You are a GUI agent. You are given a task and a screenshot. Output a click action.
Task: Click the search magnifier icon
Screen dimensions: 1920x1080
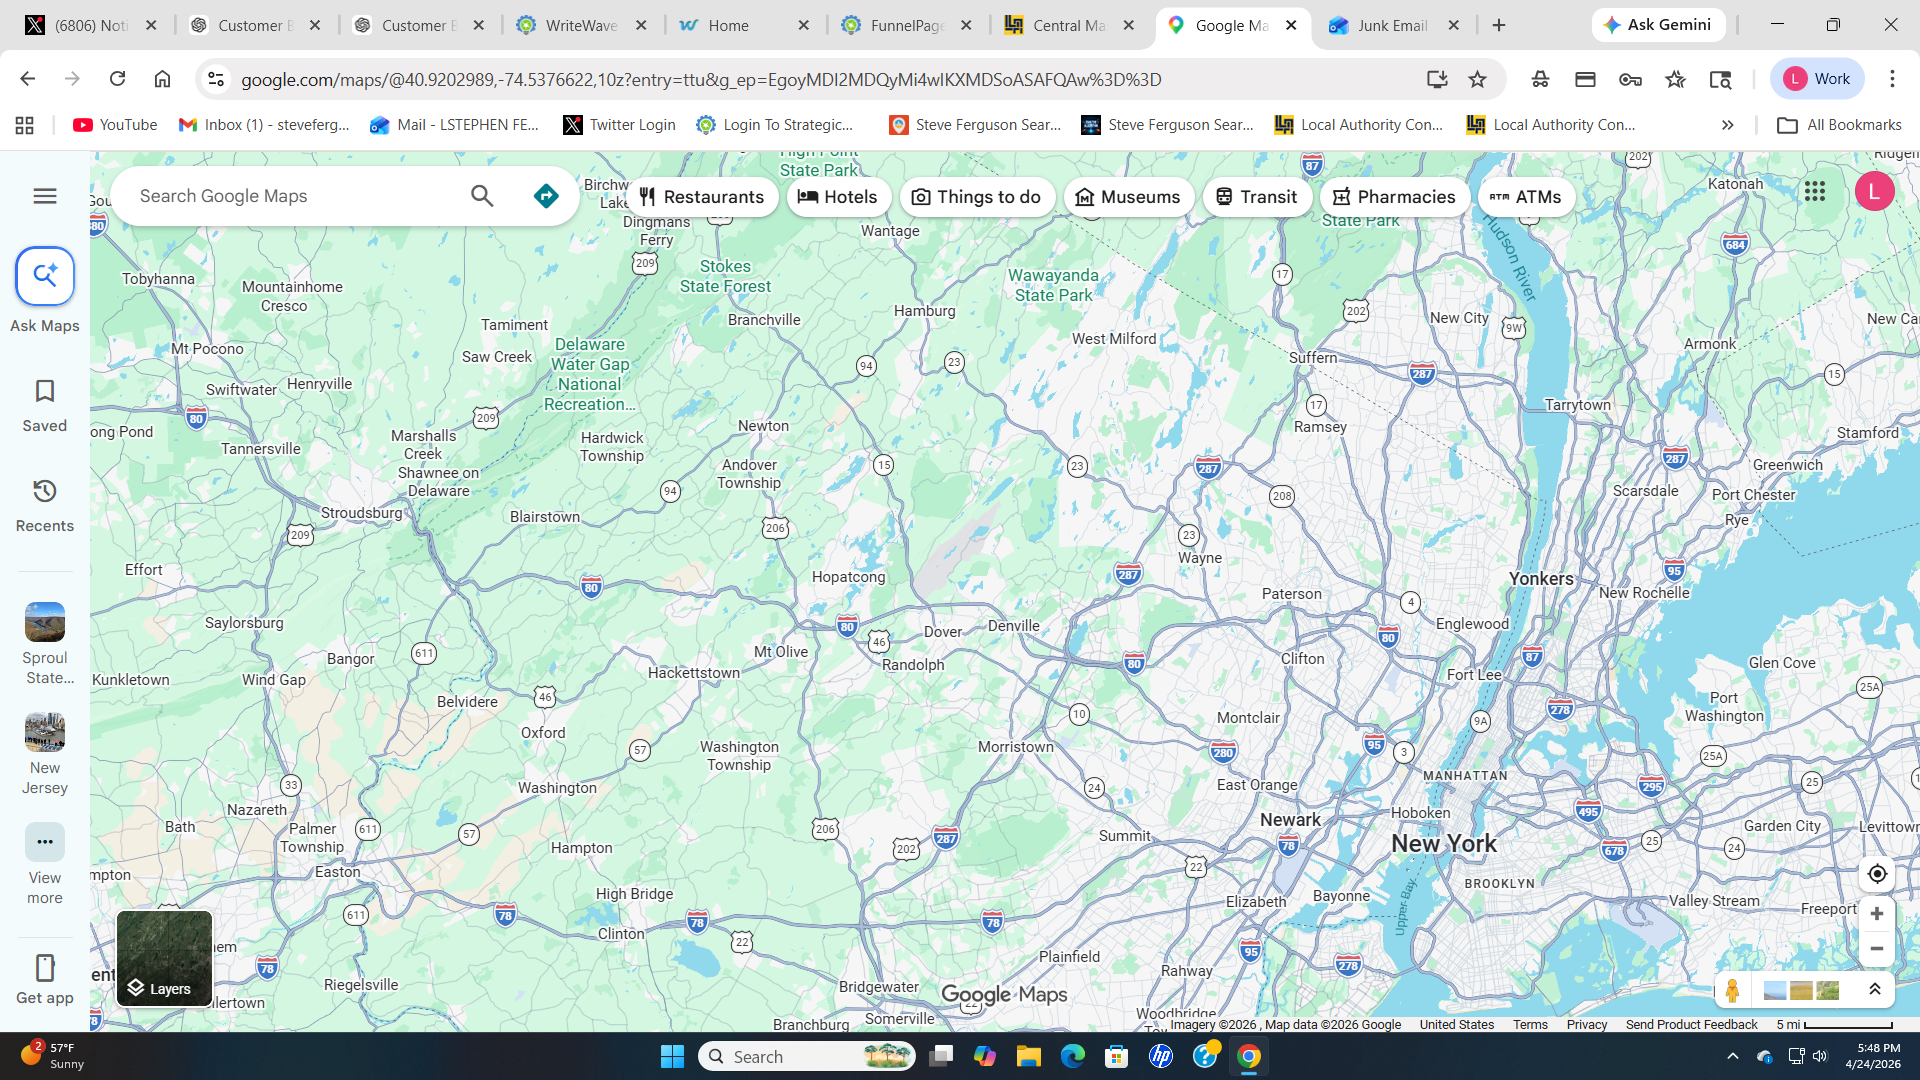(482, 196)
